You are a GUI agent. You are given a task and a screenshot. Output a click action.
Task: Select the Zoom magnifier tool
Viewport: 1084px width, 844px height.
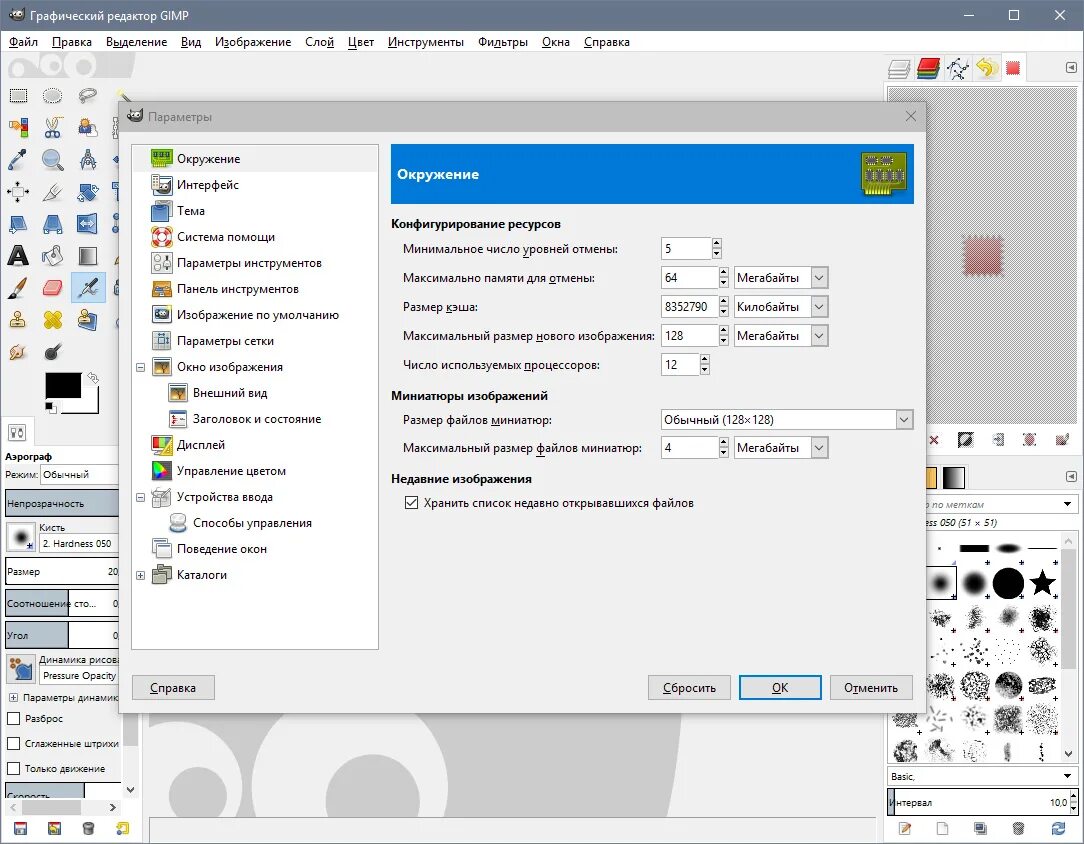[x=53, y=160]
